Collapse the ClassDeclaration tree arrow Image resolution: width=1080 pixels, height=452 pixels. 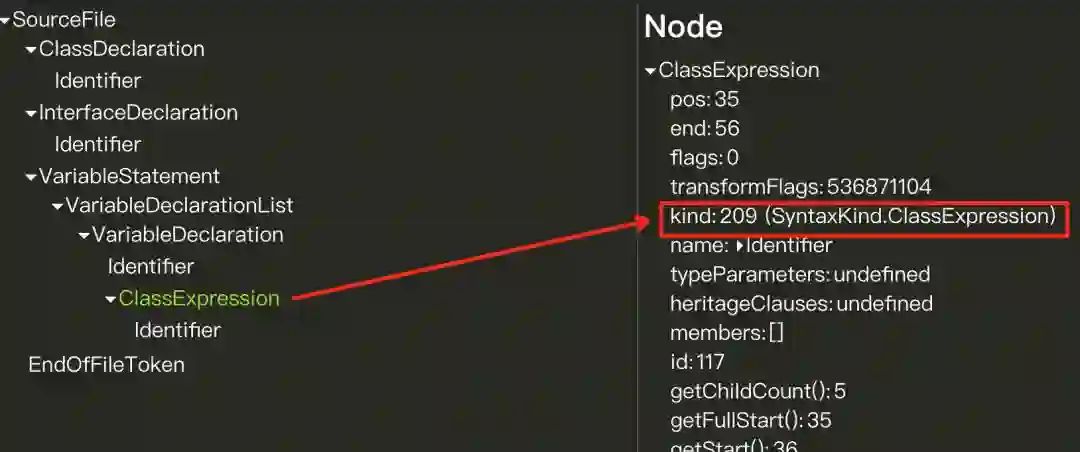pyautogui.click(x=31, y=51)
